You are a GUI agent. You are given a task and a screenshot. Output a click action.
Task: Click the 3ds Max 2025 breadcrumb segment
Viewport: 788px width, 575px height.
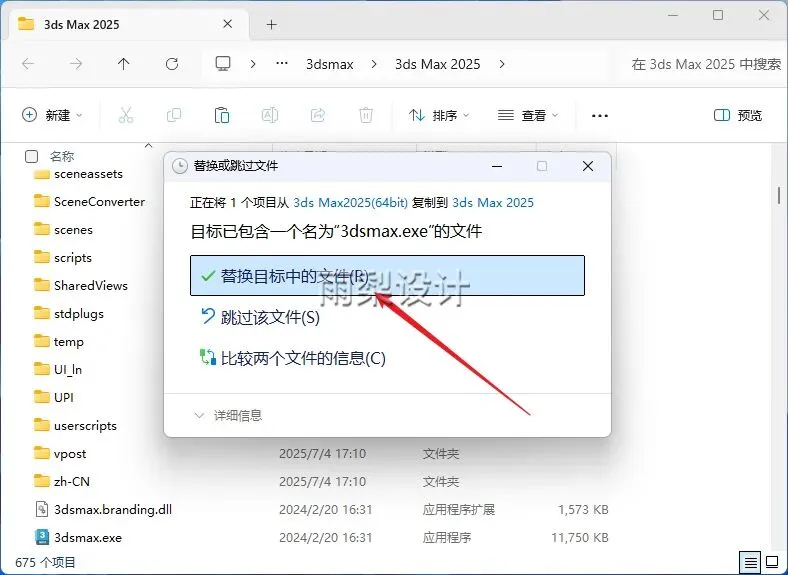[437, 64]
